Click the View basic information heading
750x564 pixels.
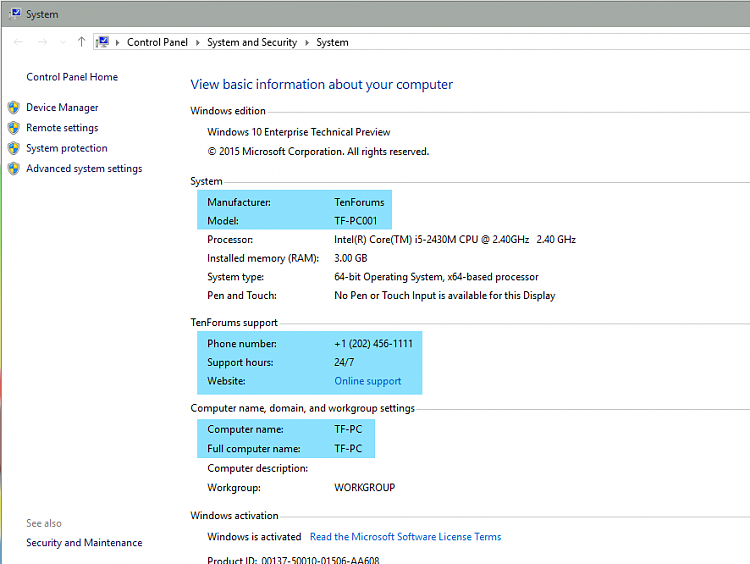coord(321,85)
